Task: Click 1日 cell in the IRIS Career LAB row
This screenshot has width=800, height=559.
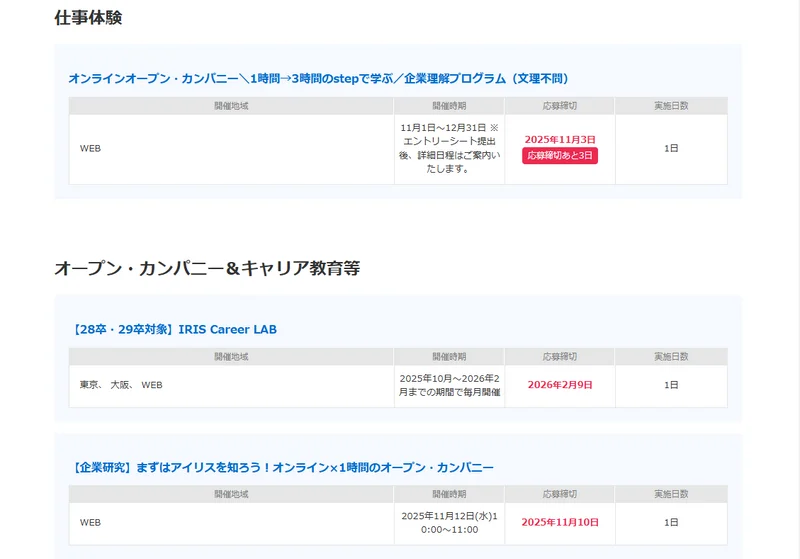Action: (671, 385)
